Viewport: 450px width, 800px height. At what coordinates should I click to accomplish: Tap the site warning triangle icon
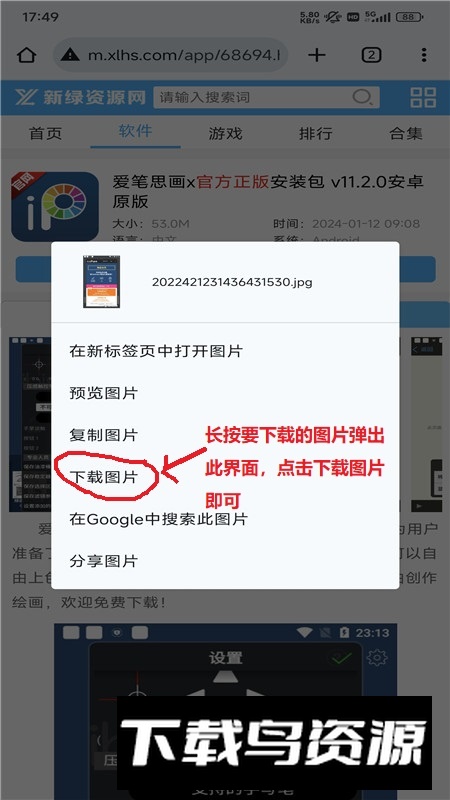pos(70,55)
